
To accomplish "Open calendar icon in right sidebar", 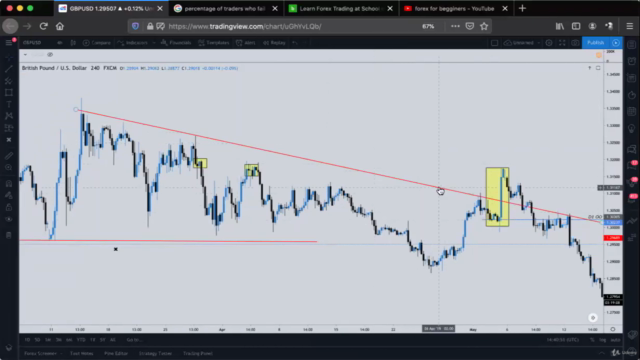I will [x=632, y=112].
